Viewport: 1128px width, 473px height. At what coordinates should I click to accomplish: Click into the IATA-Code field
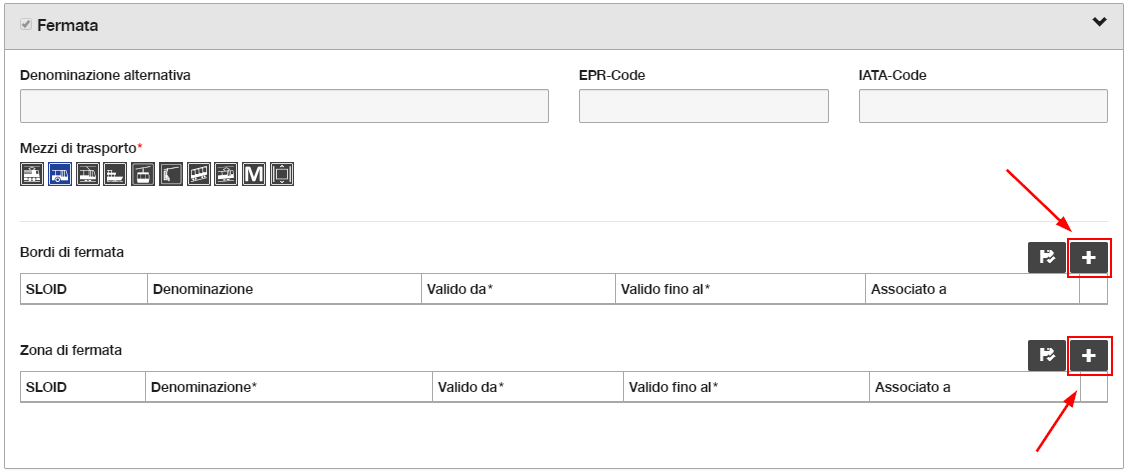click(x=983, y=106)
